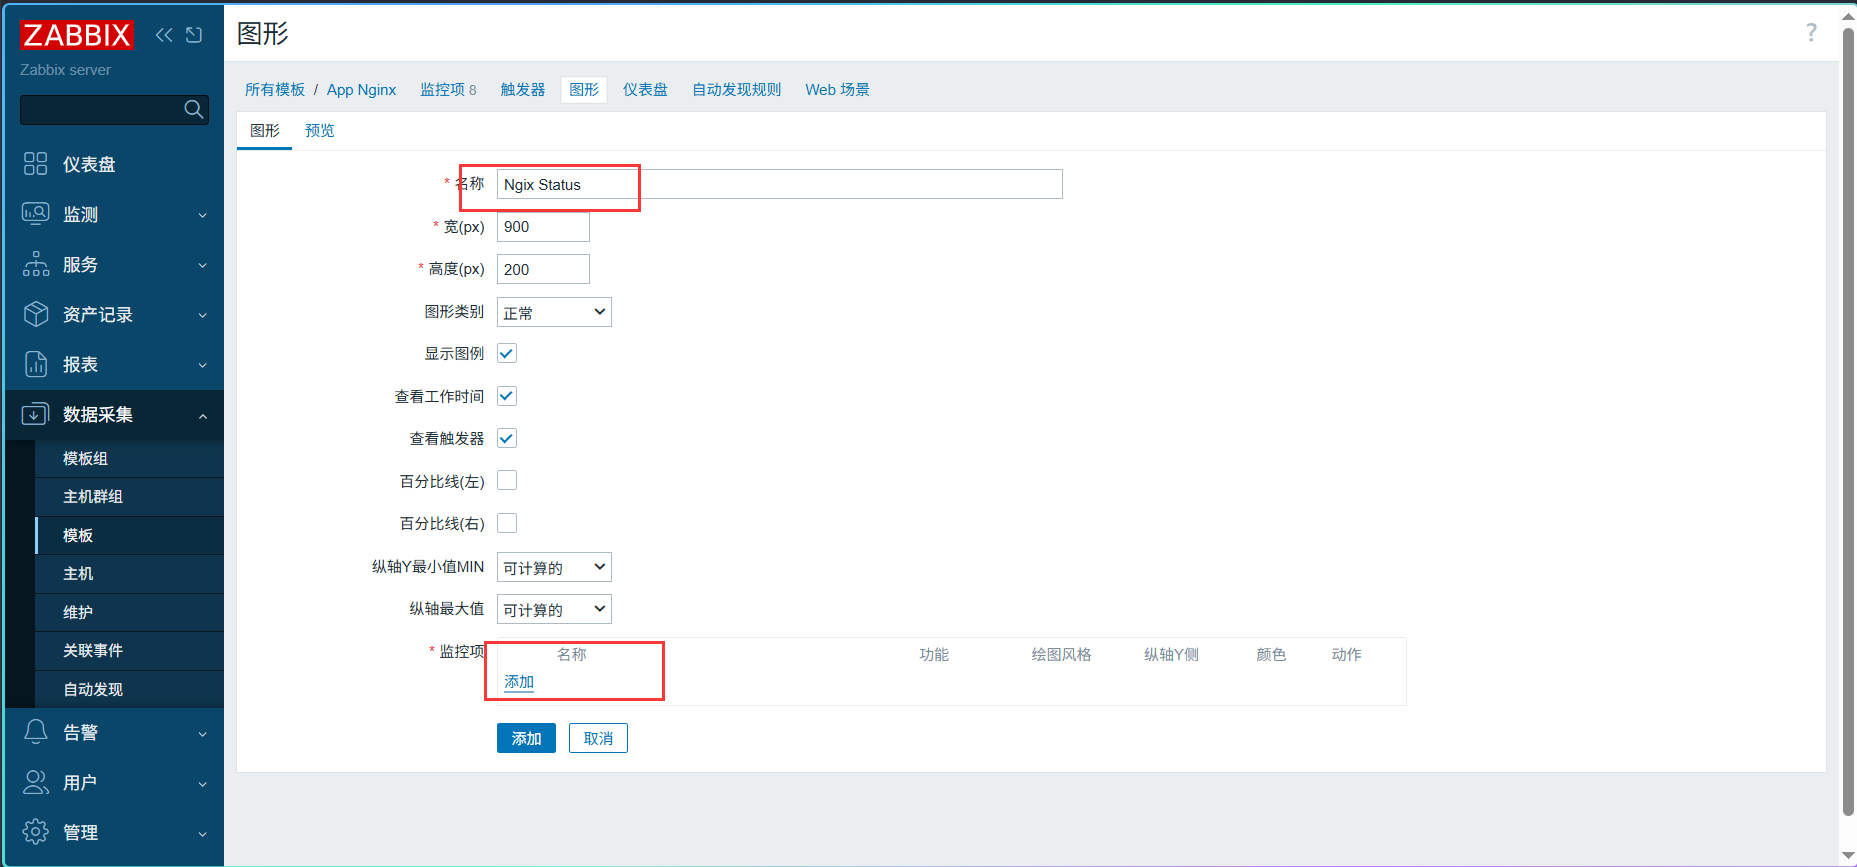Collapse the sidebar with double-chevron icon
The width and height of the screenshot is (1857, 867).
(164, 35)
